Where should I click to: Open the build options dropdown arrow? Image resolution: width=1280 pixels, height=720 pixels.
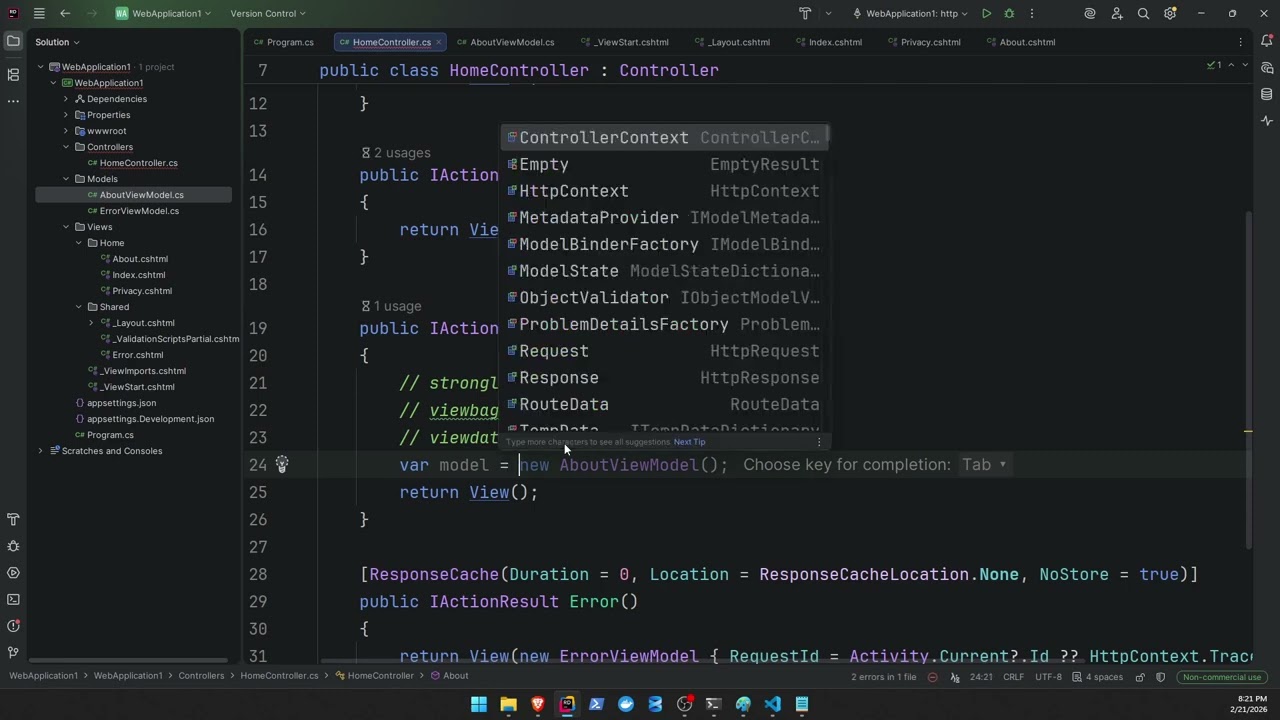coord(828,13)
